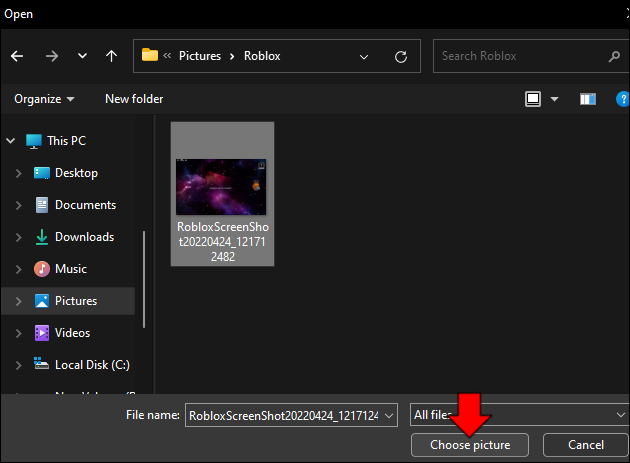Click the search magnifier icon
The height and width of the screenshot is (463, 630).
[614, 56]
